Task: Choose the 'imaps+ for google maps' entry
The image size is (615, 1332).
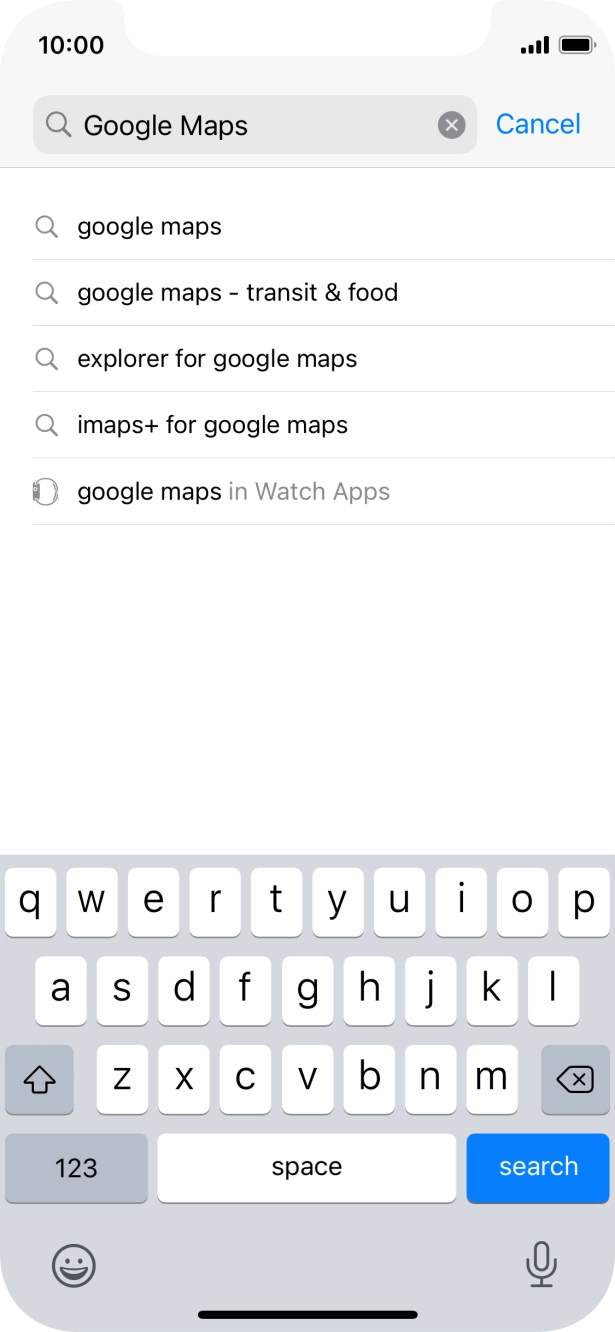Action: tap(212, 425)
